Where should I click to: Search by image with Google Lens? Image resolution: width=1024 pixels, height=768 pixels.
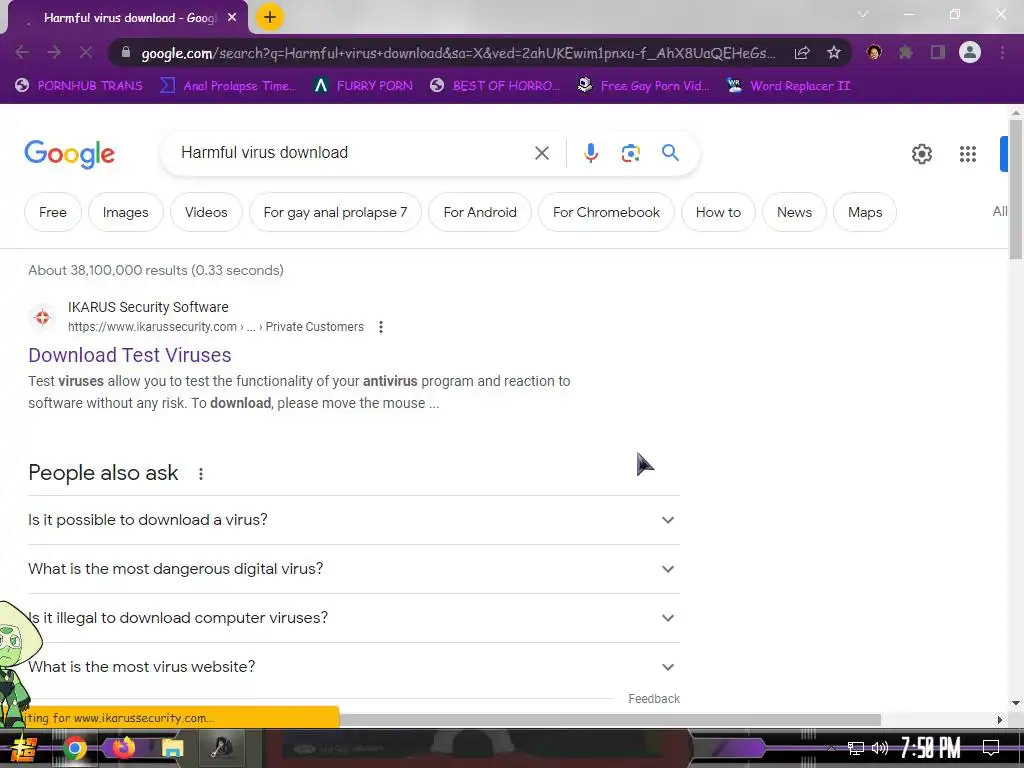click(x=630, y=153)
